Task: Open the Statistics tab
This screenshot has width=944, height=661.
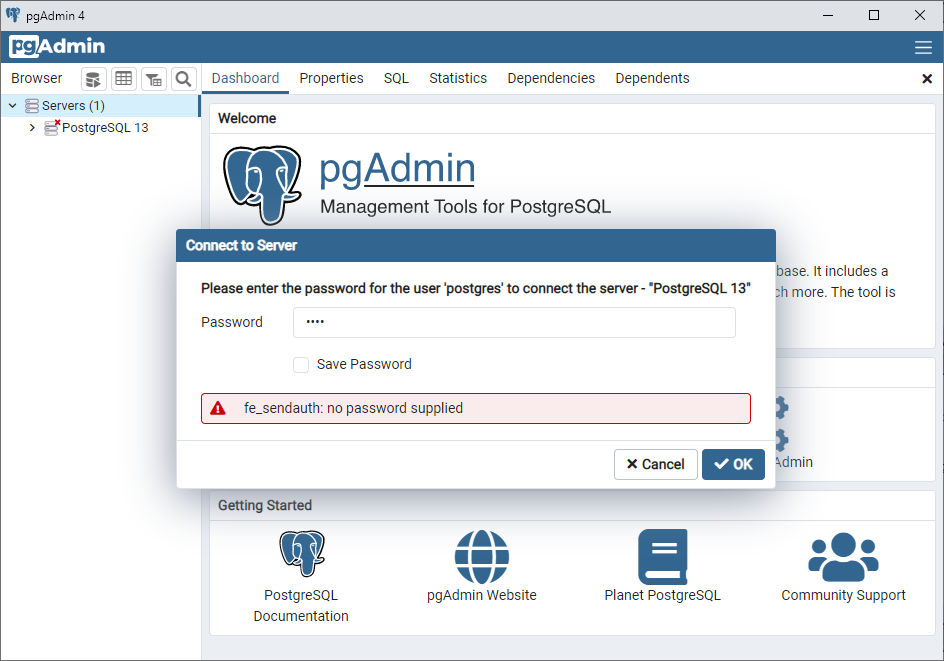Action: (458, 78)
